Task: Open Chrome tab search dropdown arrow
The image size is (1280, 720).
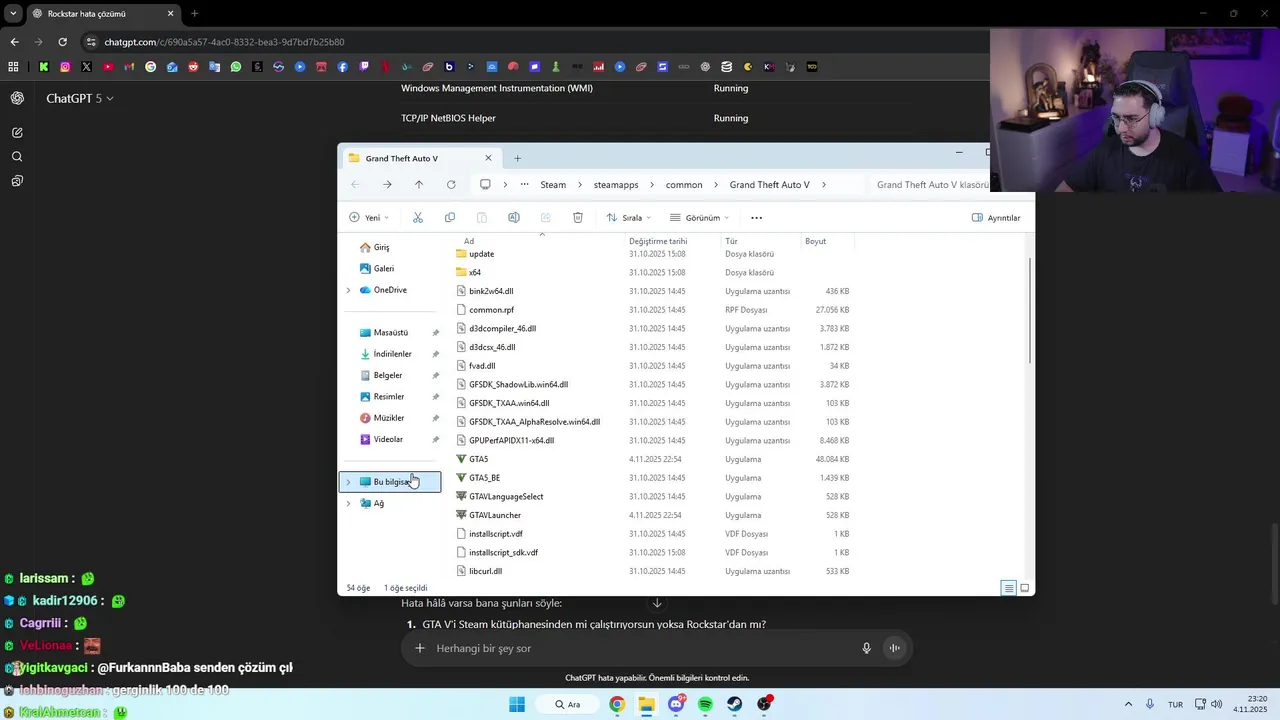Action: pos(13,13)
